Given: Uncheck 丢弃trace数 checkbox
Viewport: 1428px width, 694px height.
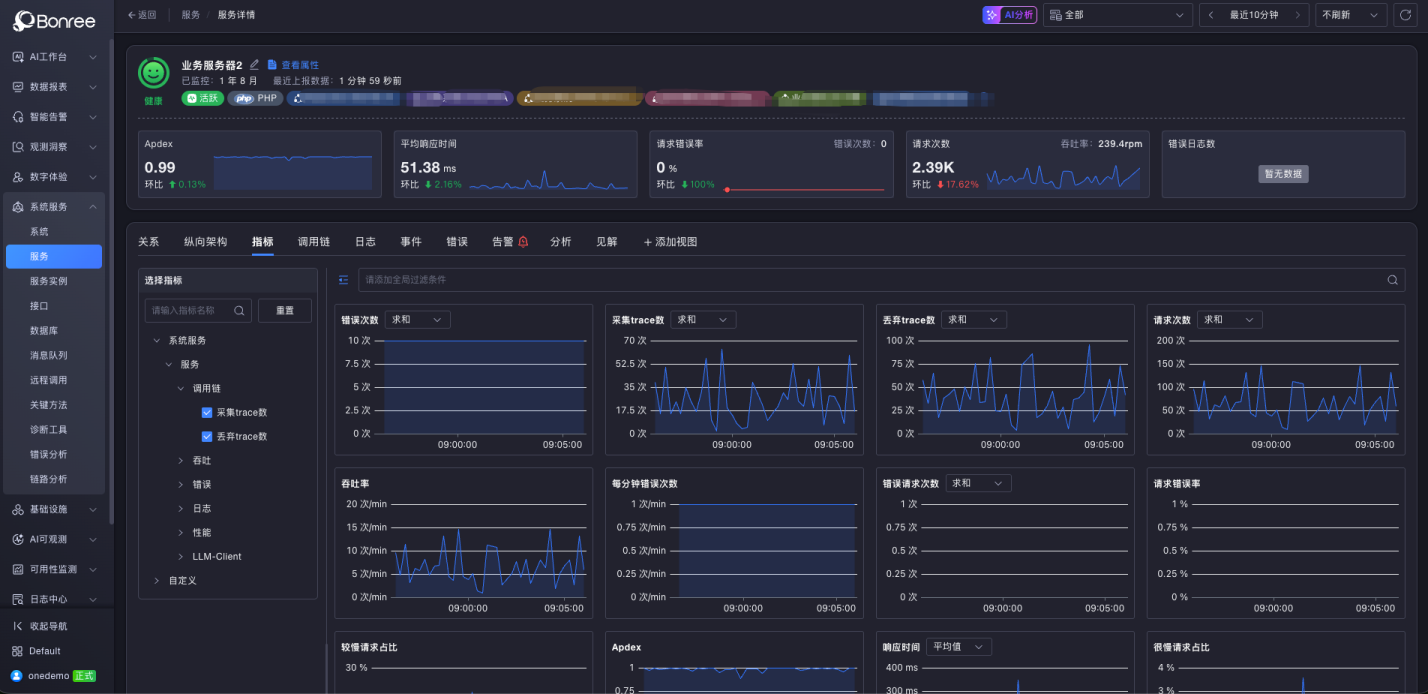Looking at the screenshot, I should tap(207, 436).
